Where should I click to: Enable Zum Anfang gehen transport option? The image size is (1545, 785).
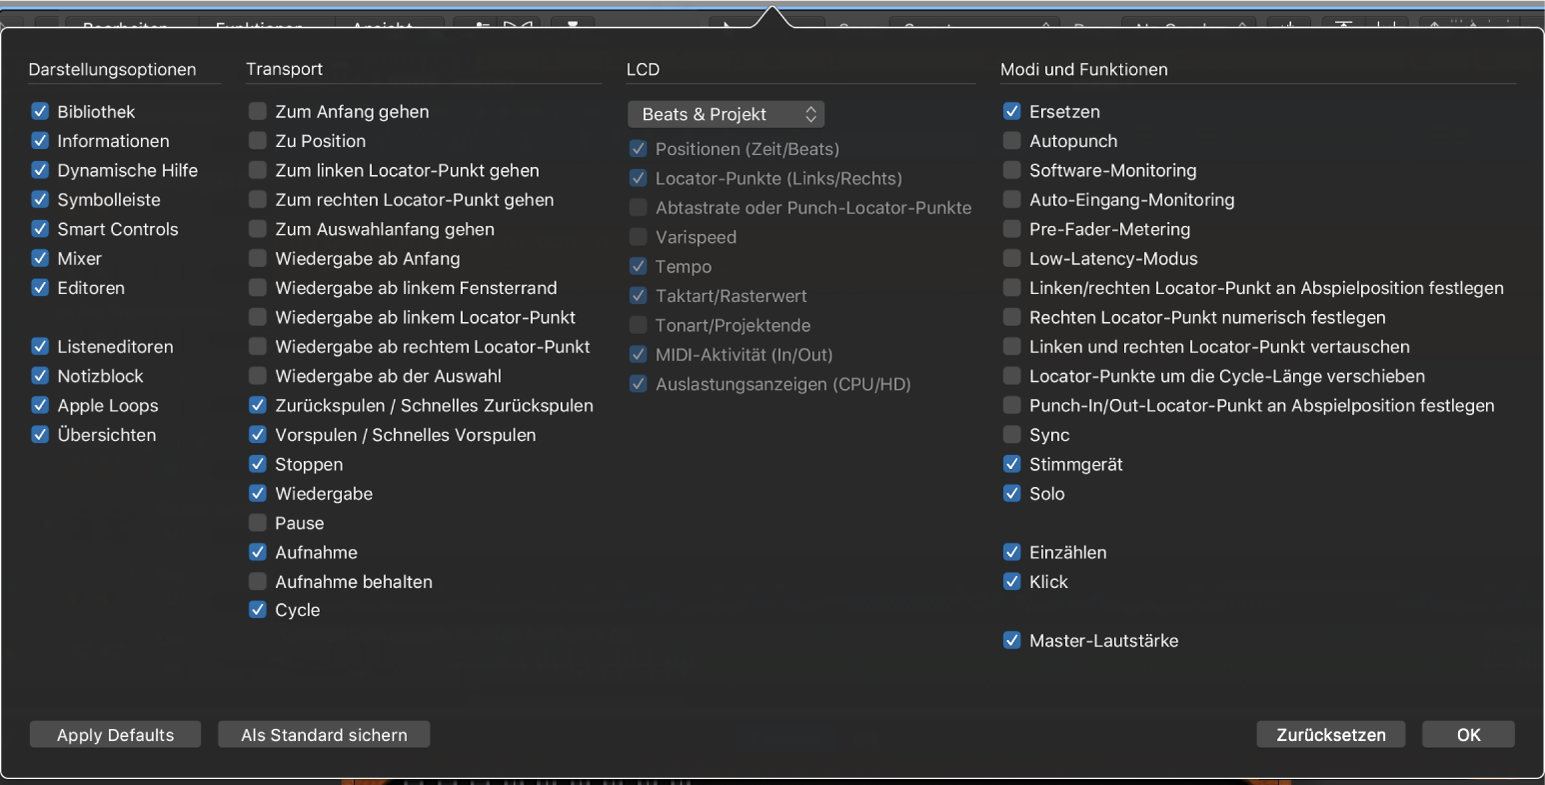pyautogui.click(x=258, y=112)
